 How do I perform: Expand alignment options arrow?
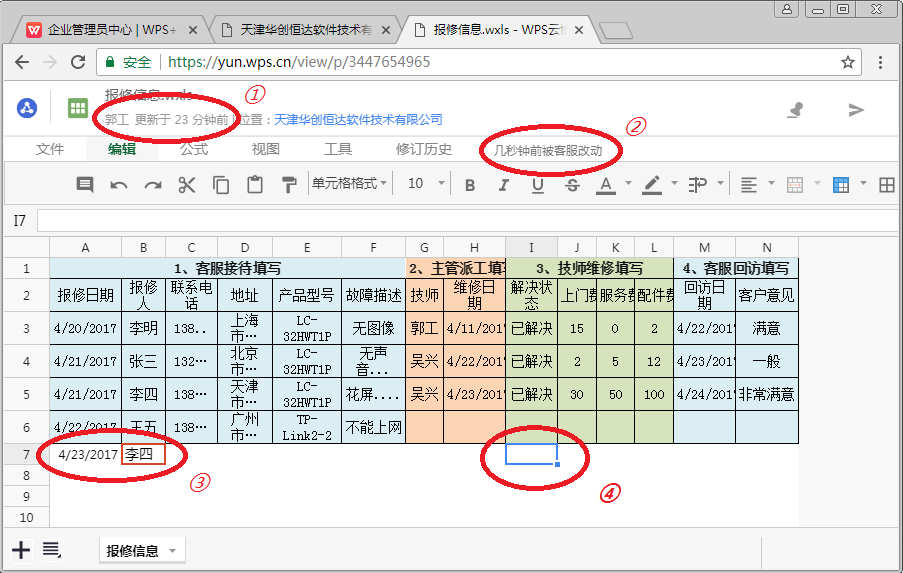click(x=772, y=183)
